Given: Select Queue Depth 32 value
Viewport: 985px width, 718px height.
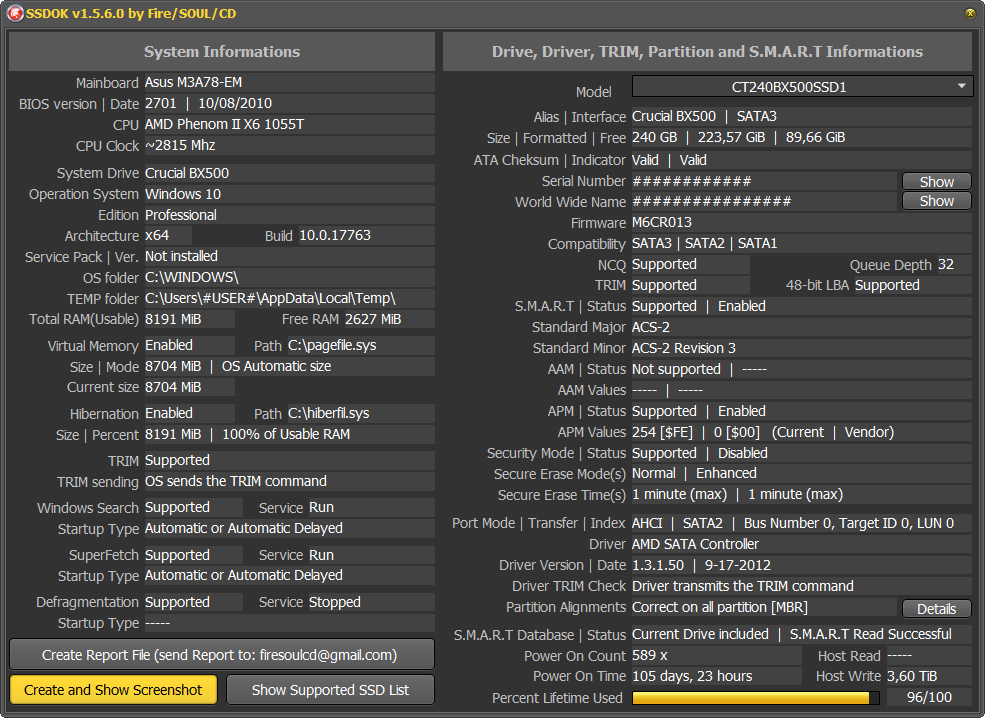Looking at the screenshot, I should point(954,264).
